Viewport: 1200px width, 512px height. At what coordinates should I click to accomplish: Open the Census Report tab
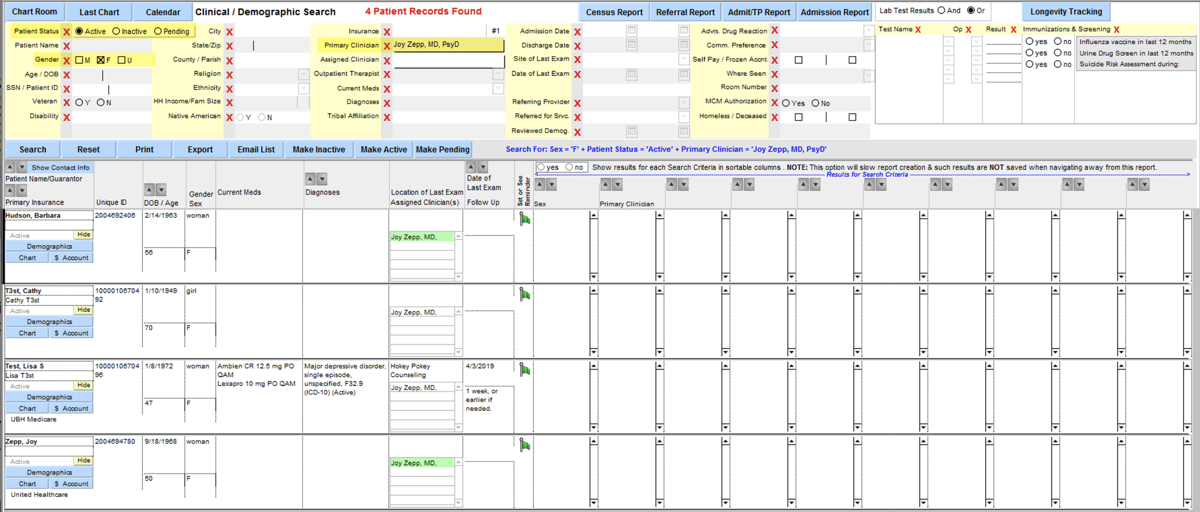615,12
